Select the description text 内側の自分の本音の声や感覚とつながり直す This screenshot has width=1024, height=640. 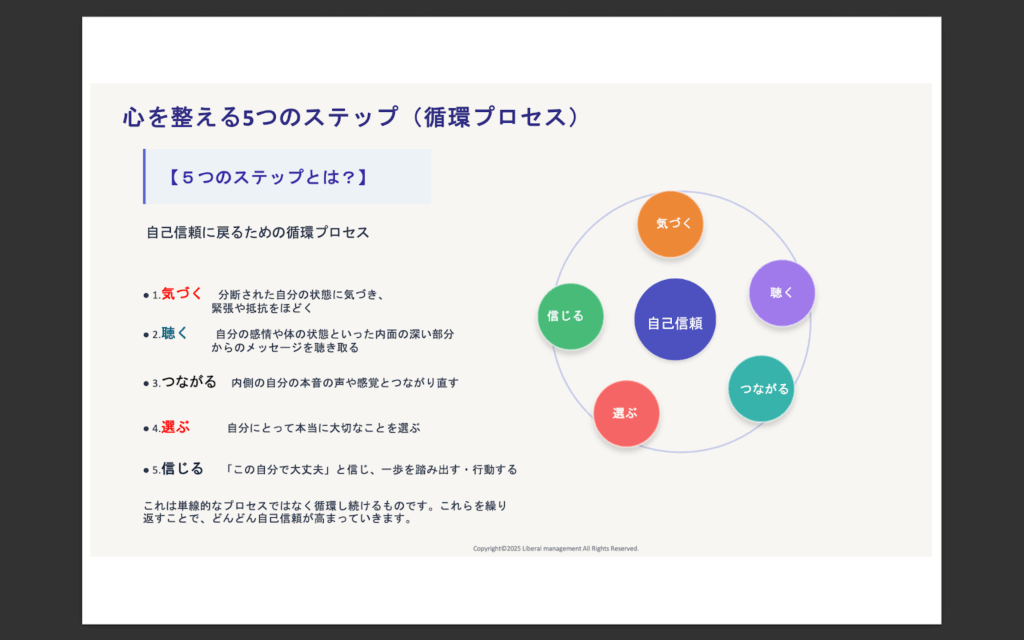(x=344, y=383)
